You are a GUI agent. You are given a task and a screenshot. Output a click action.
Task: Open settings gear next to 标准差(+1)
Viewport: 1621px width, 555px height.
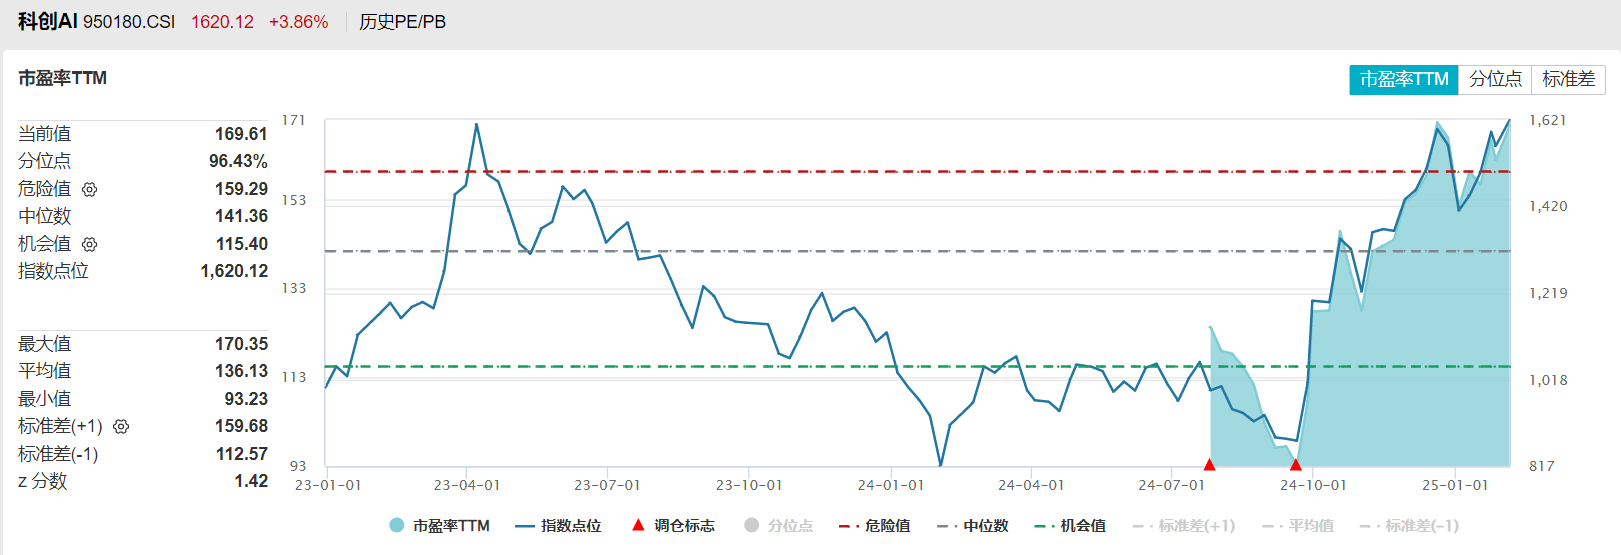(121, 426)
